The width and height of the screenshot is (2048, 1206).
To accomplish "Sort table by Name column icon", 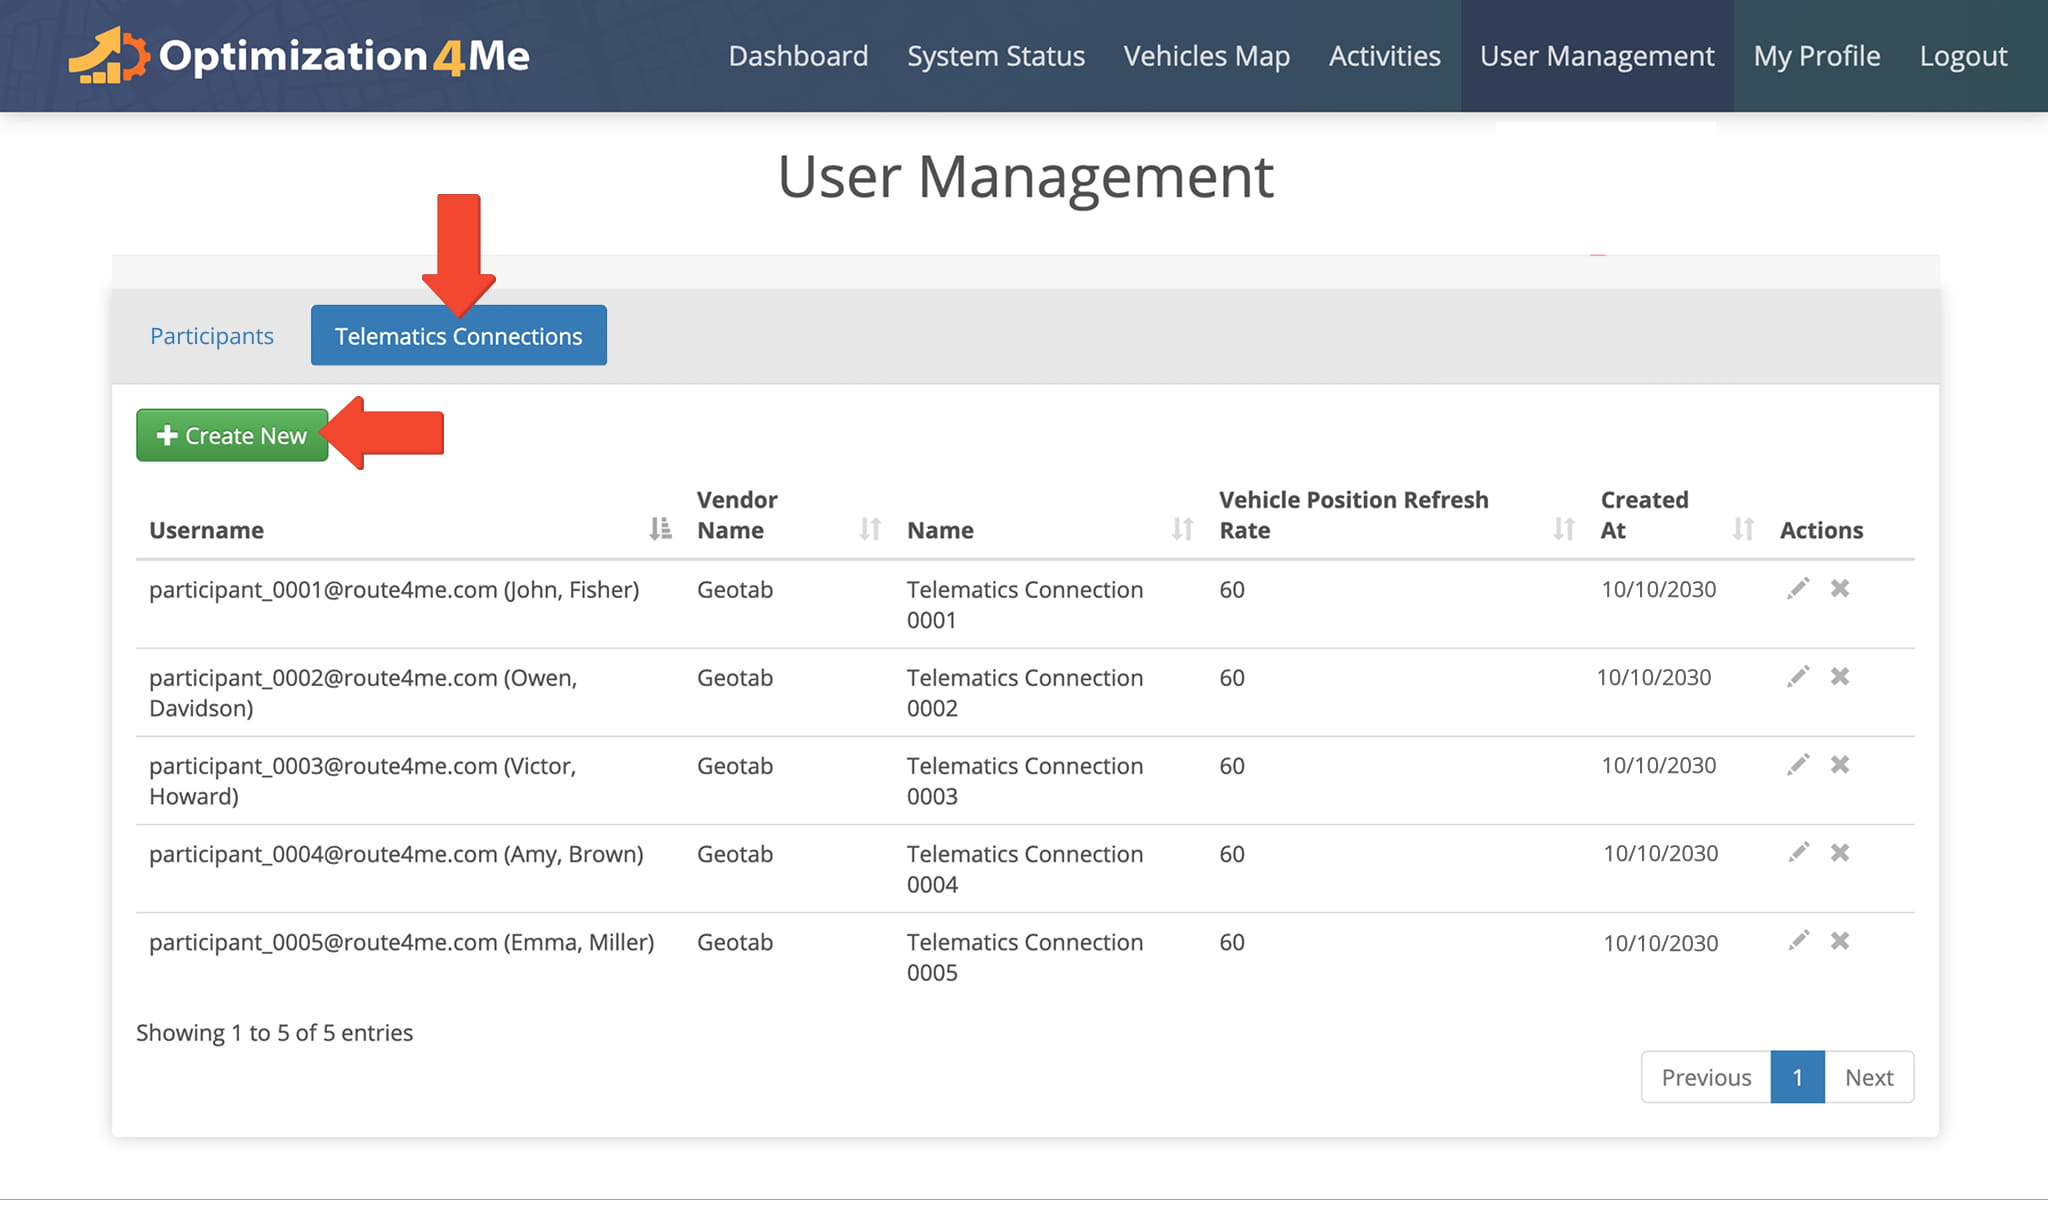I will [x=1182, y=529].
